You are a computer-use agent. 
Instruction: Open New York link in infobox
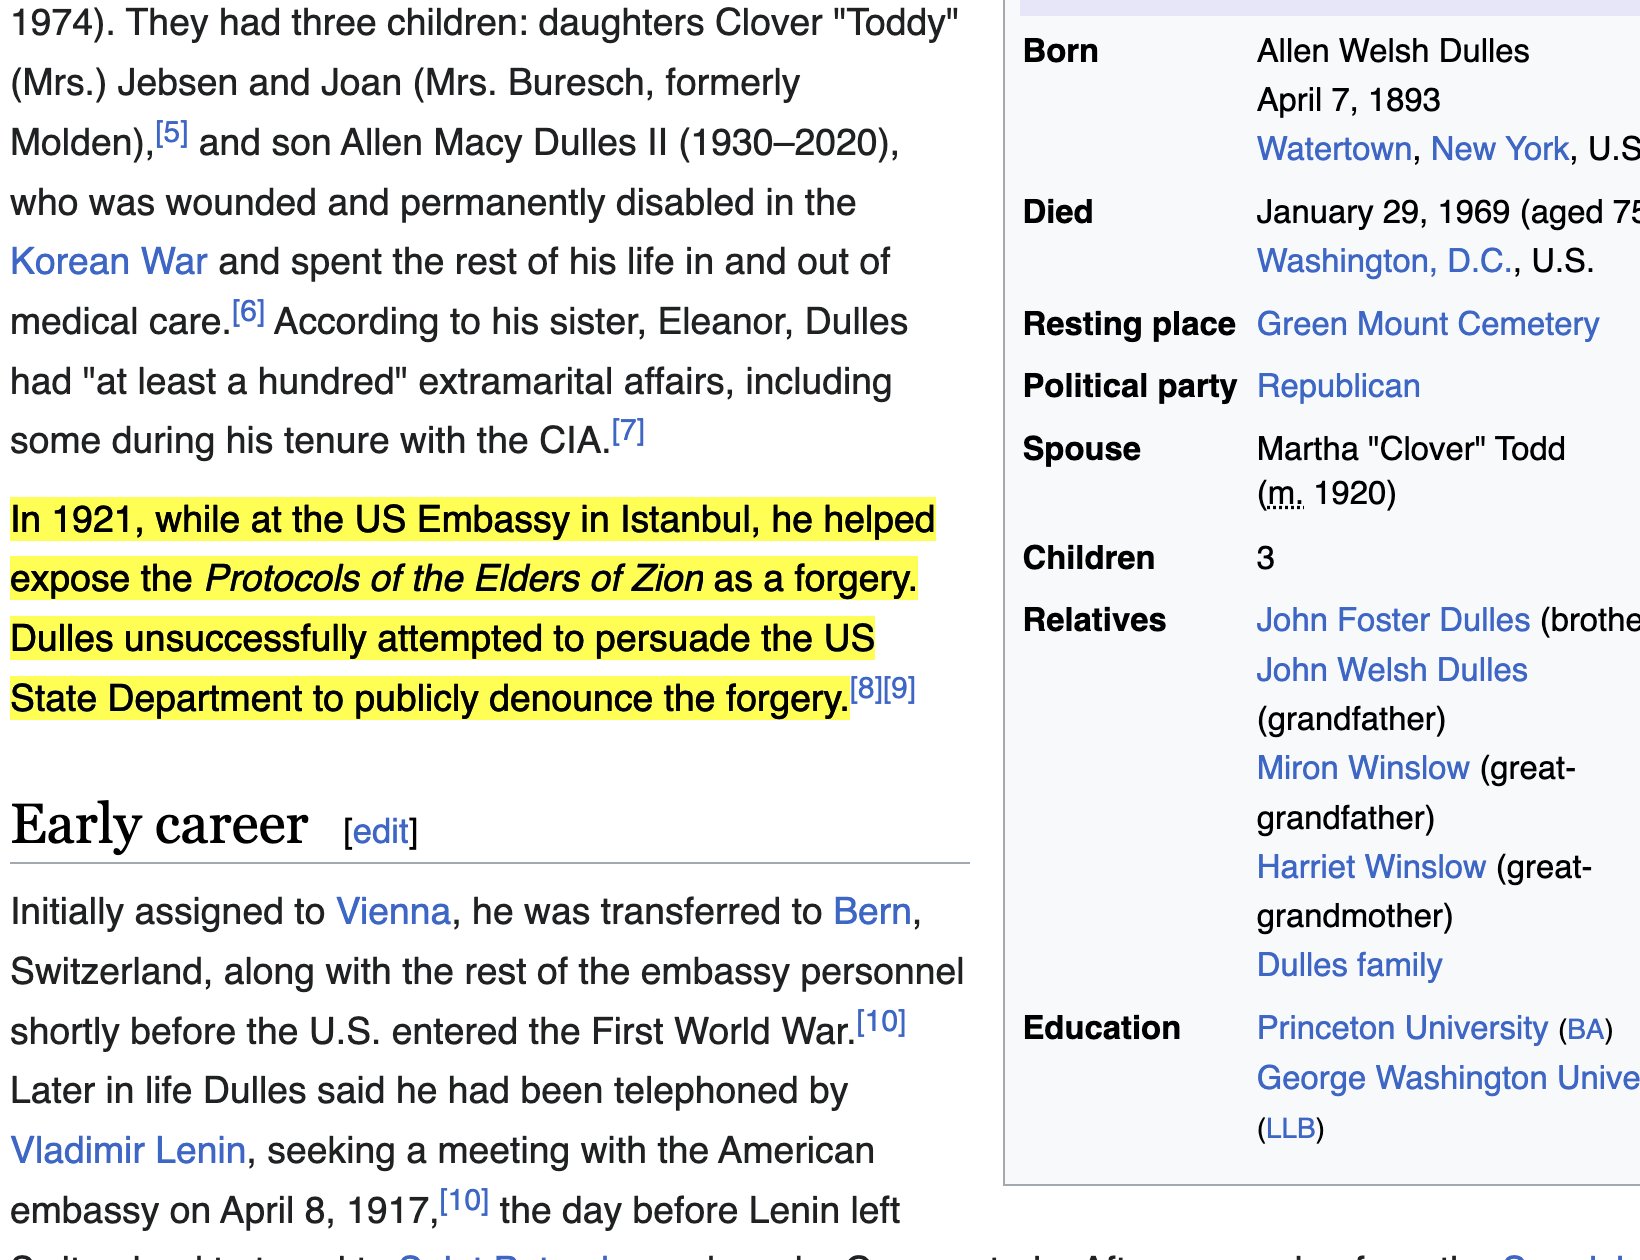(1499, 149)
